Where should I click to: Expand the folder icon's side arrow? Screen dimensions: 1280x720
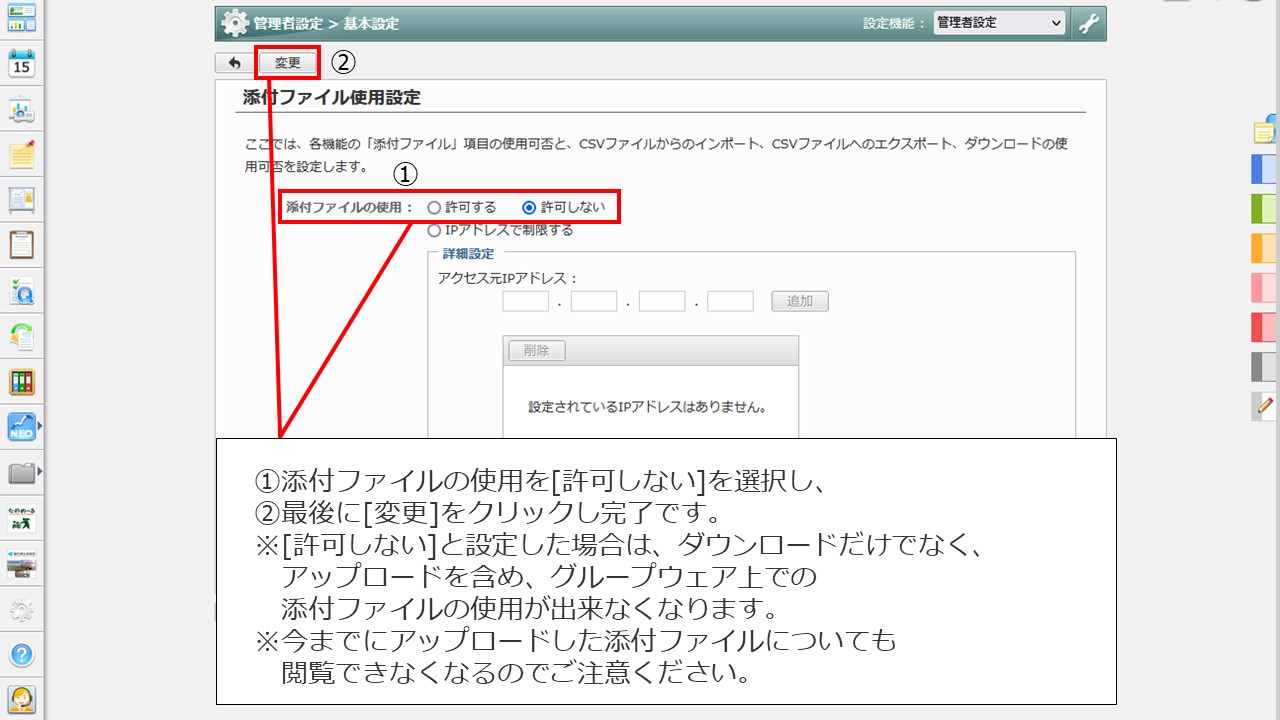[39, 472]
